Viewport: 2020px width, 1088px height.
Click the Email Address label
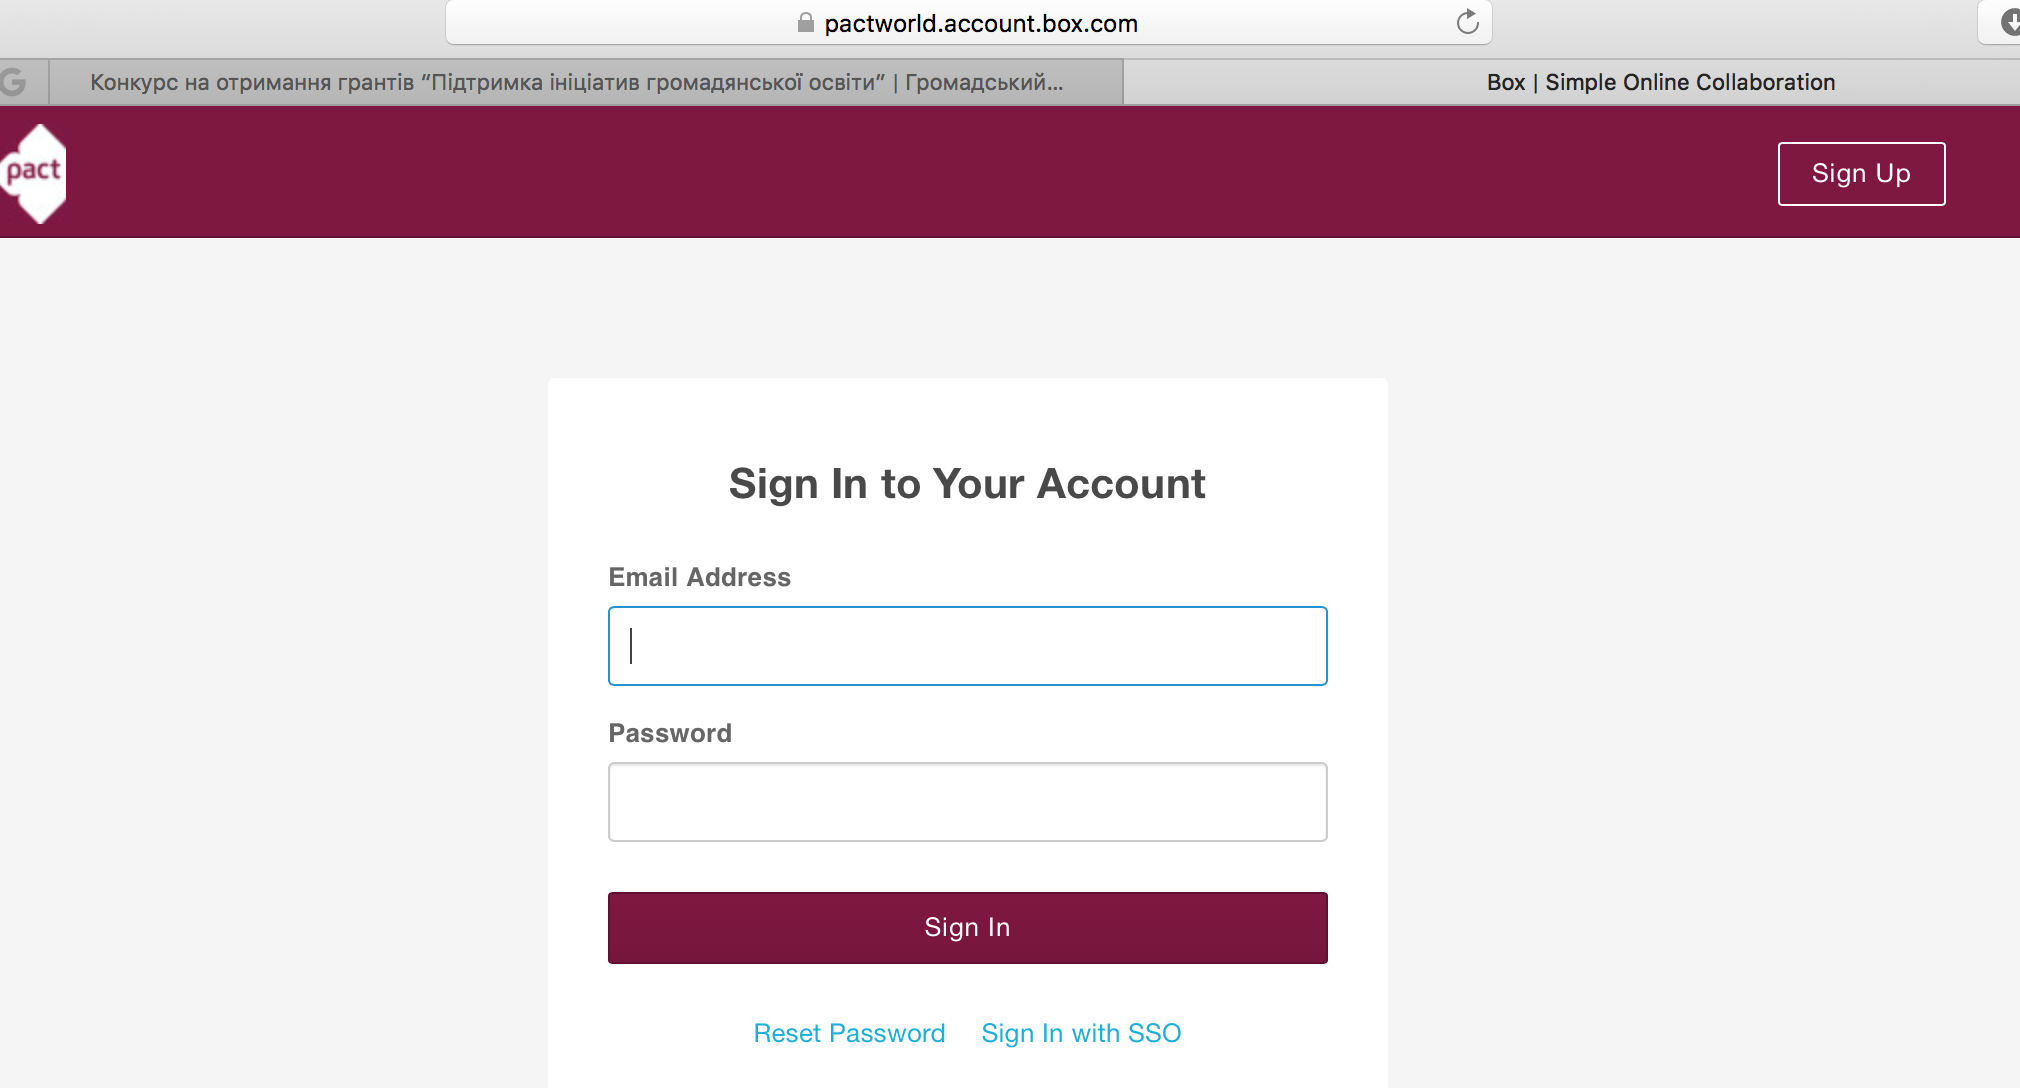pyautogui.click(x=699, y=577)
